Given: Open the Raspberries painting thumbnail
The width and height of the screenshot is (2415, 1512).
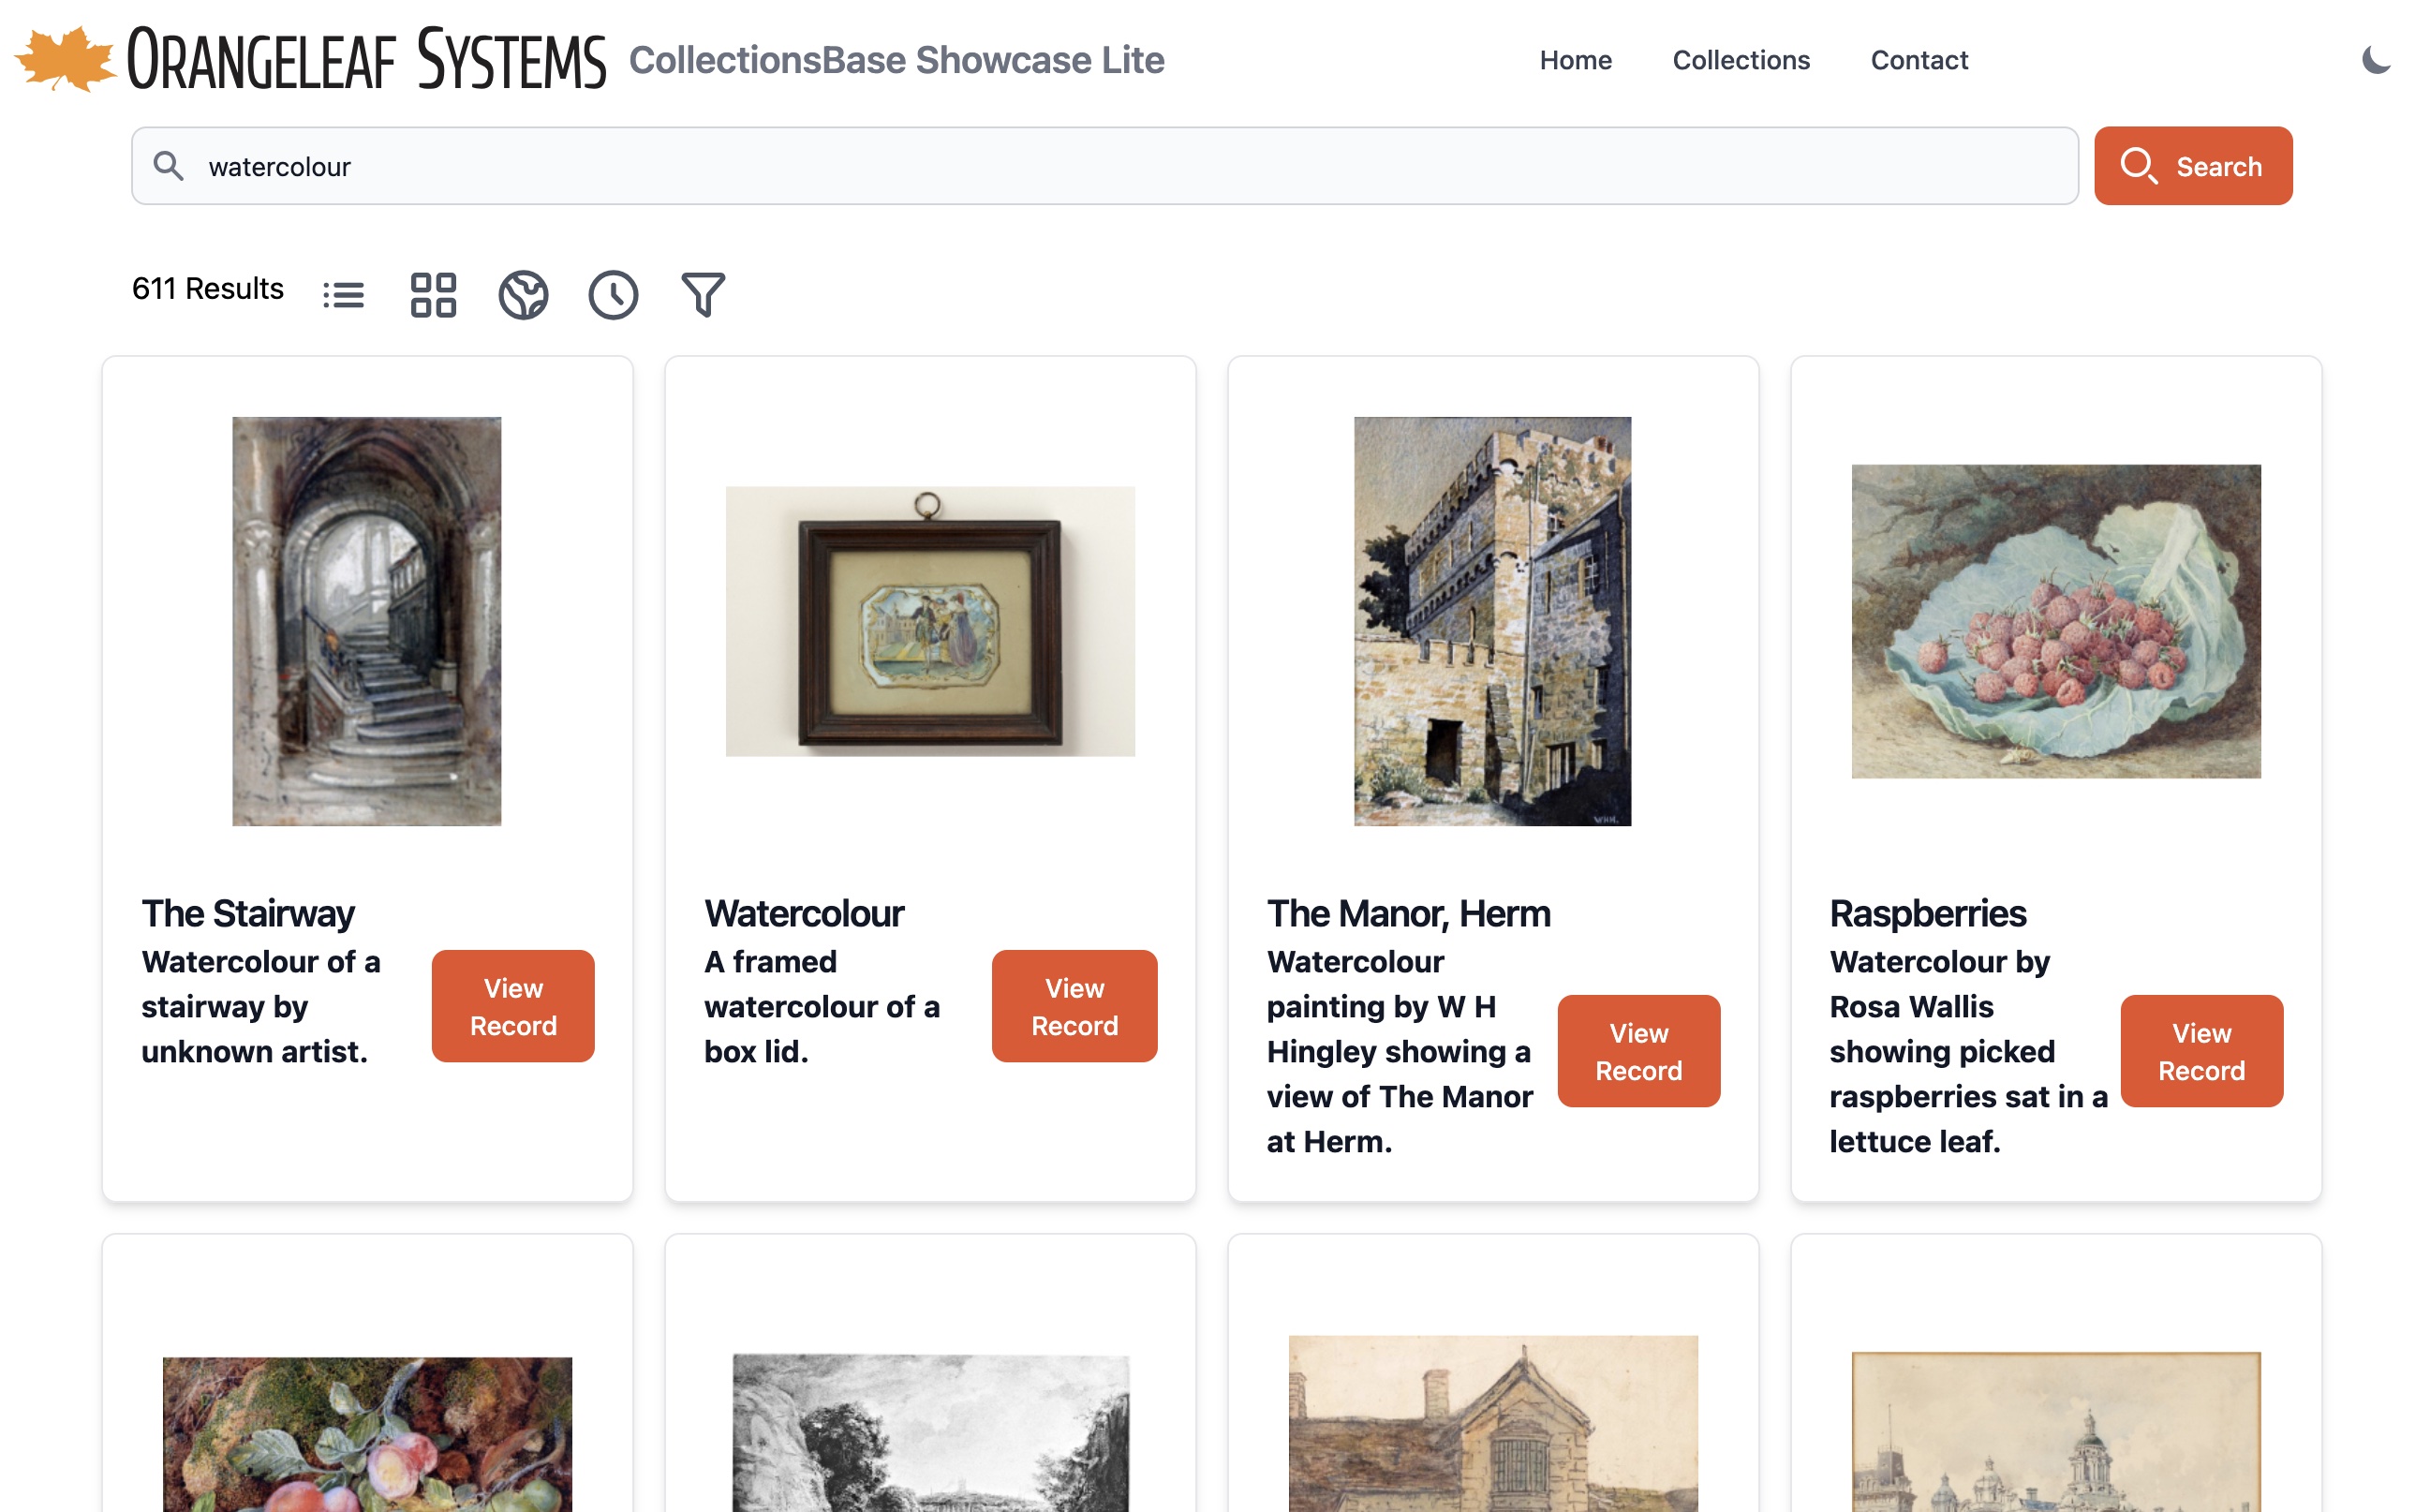Looking at the screenshot, I should 2056,621.
